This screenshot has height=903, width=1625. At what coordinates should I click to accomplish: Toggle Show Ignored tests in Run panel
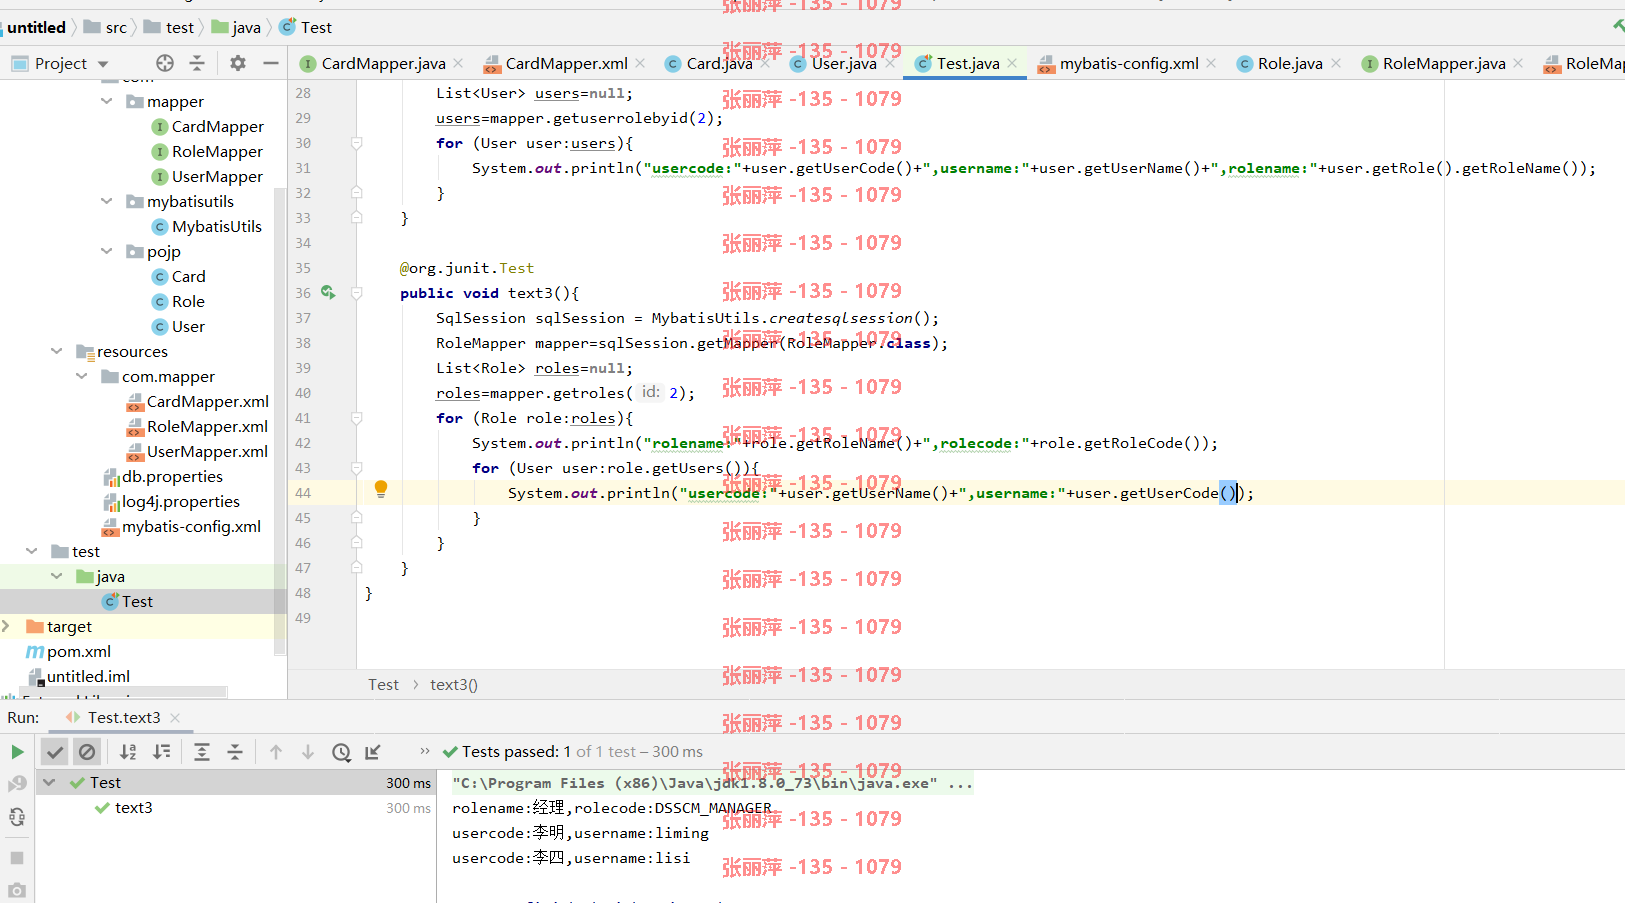[x=87, y=752]
